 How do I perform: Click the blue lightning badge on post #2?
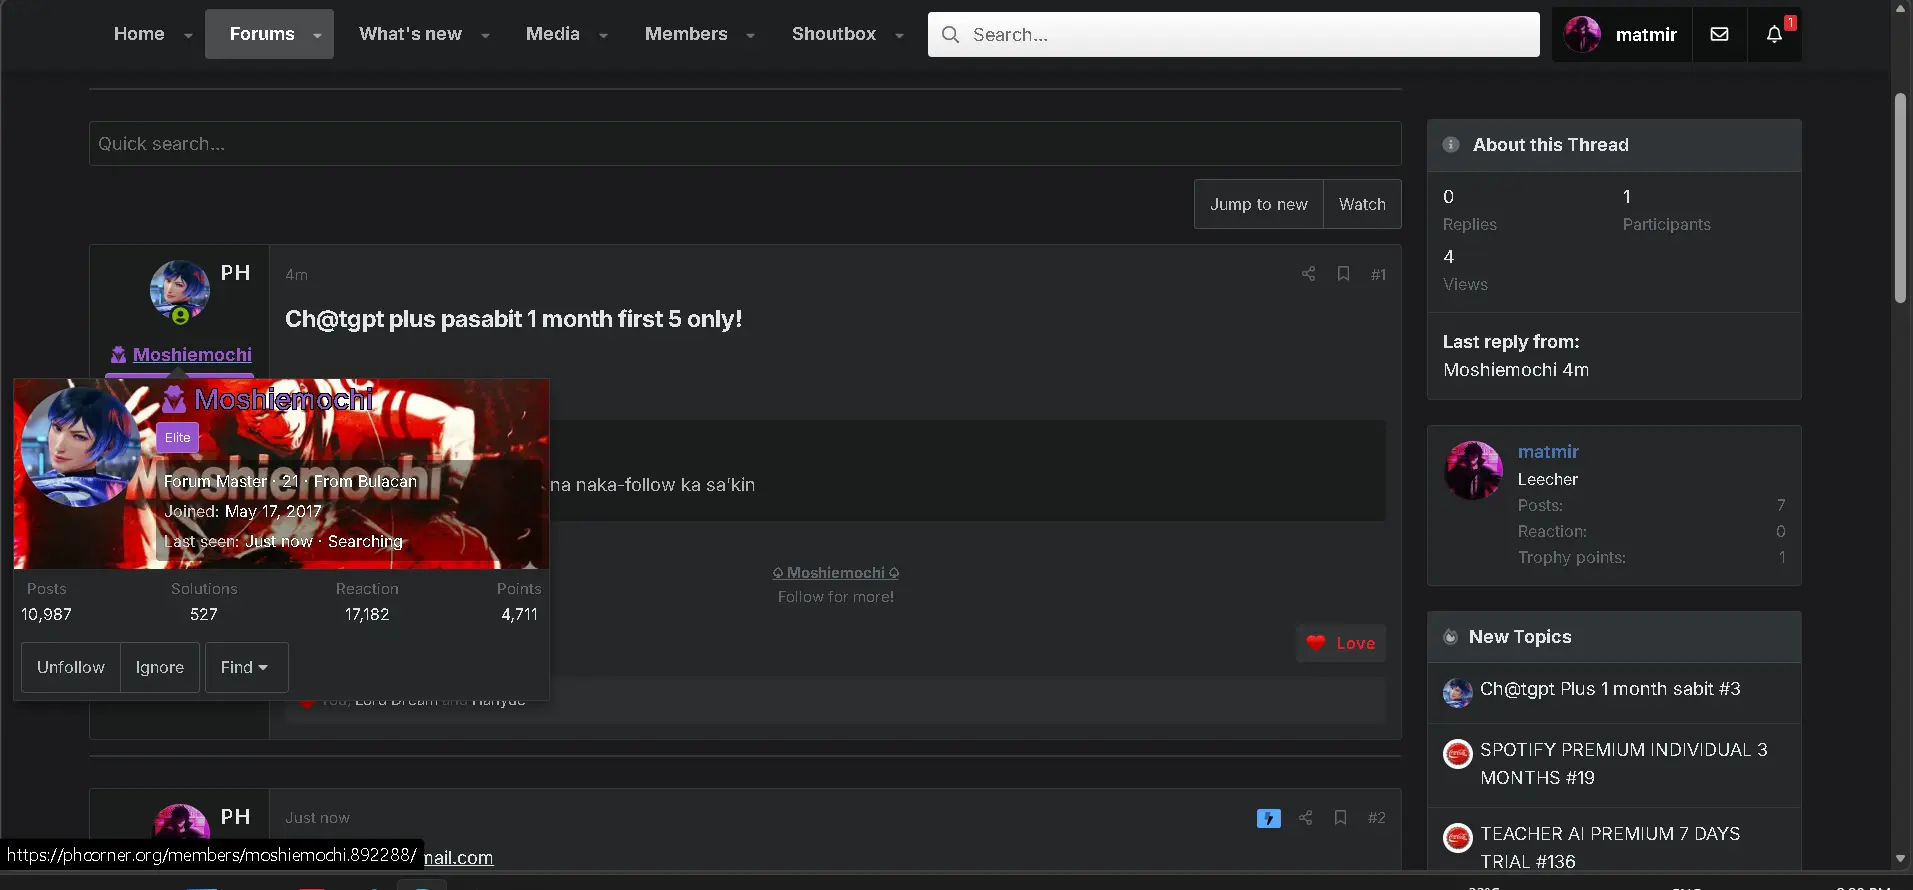[1269, 818]
